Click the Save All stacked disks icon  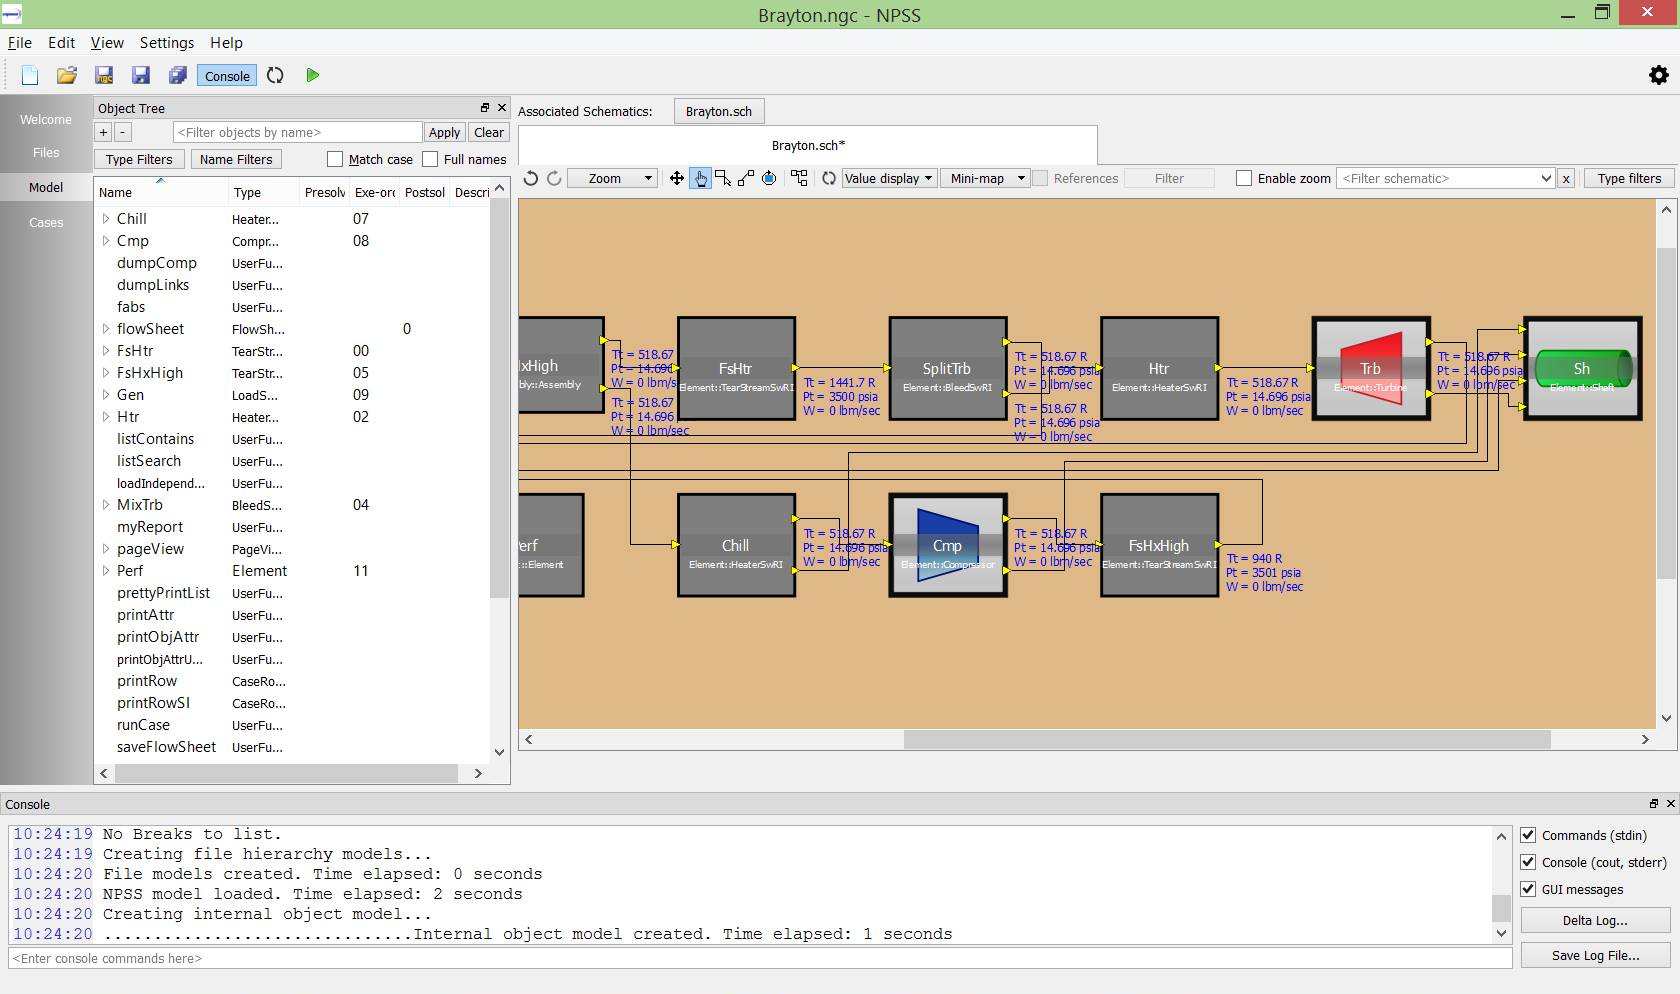tap(178, 75)
